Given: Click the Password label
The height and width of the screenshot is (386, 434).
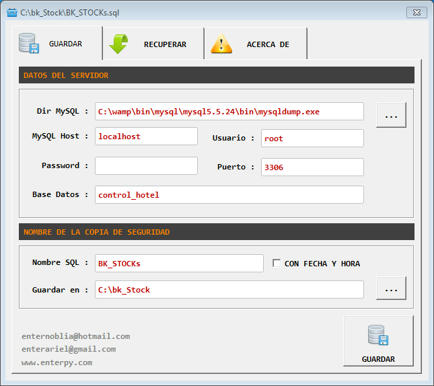Looking at the screenshot, I should (x=65, y=165).
